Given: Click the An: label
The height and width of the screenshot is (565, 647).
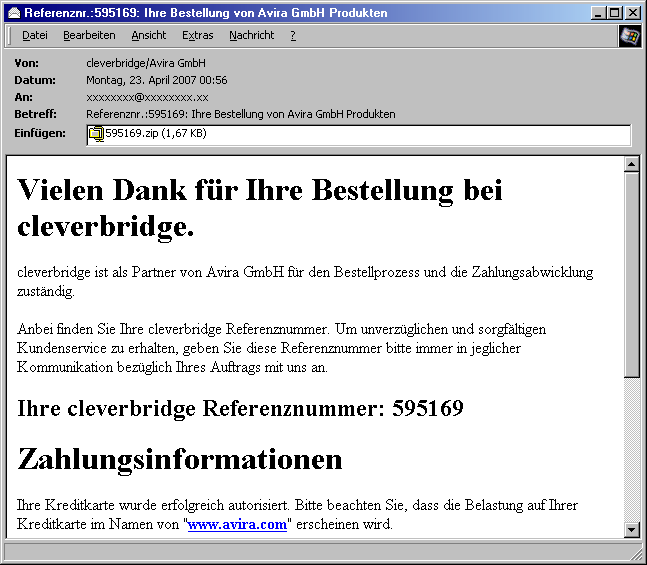Looking at the screenshot, I should 23,97.
